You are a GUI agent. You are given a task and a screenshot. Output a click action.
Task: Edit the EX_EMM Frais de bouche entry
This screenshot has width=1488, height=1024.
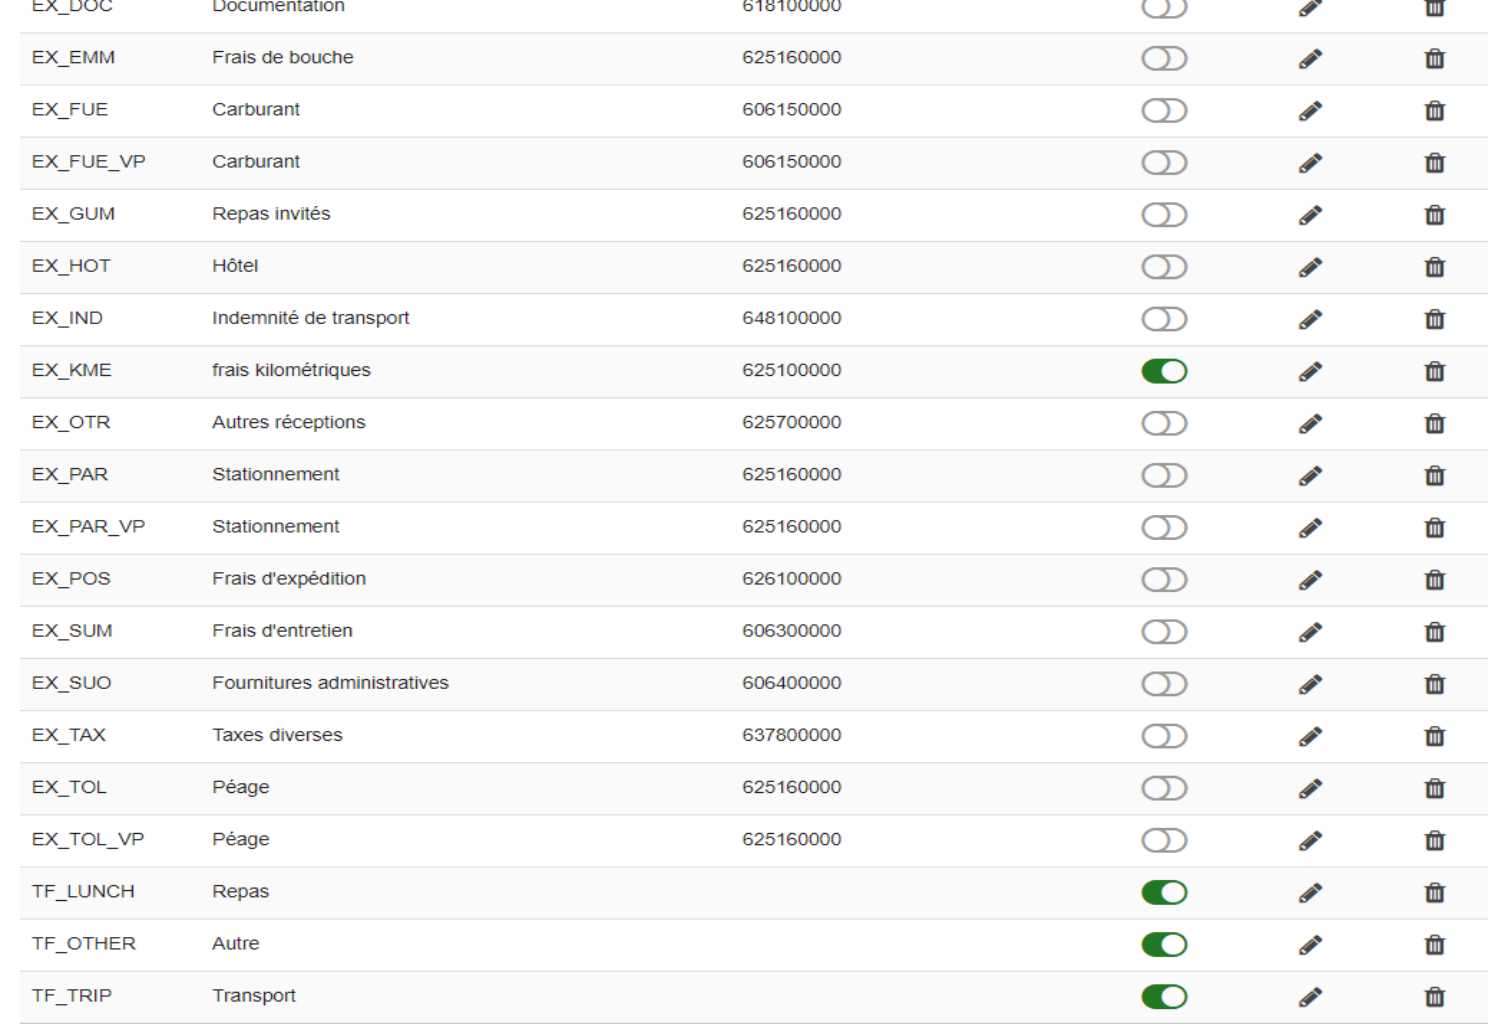tap(1310, 59)
